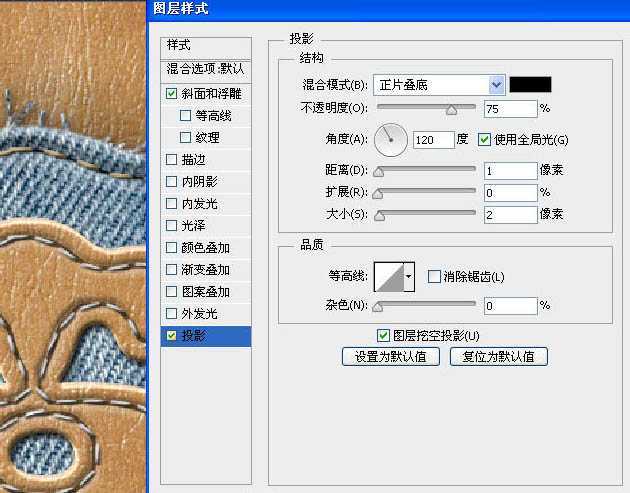
Task: Click the 等高线 contour preview thumbnail
Action: point(389,276)
